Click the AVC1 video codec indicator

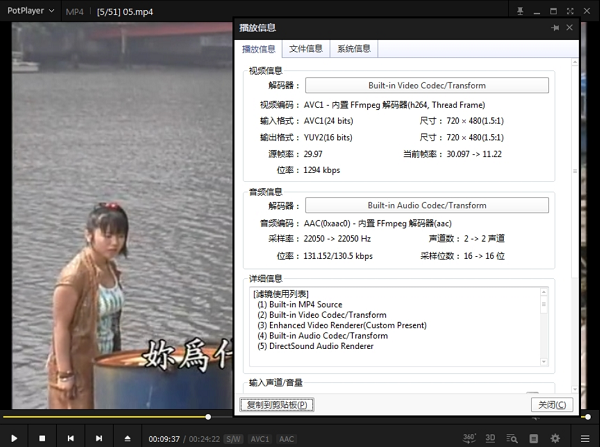click(x=260, y=438)
